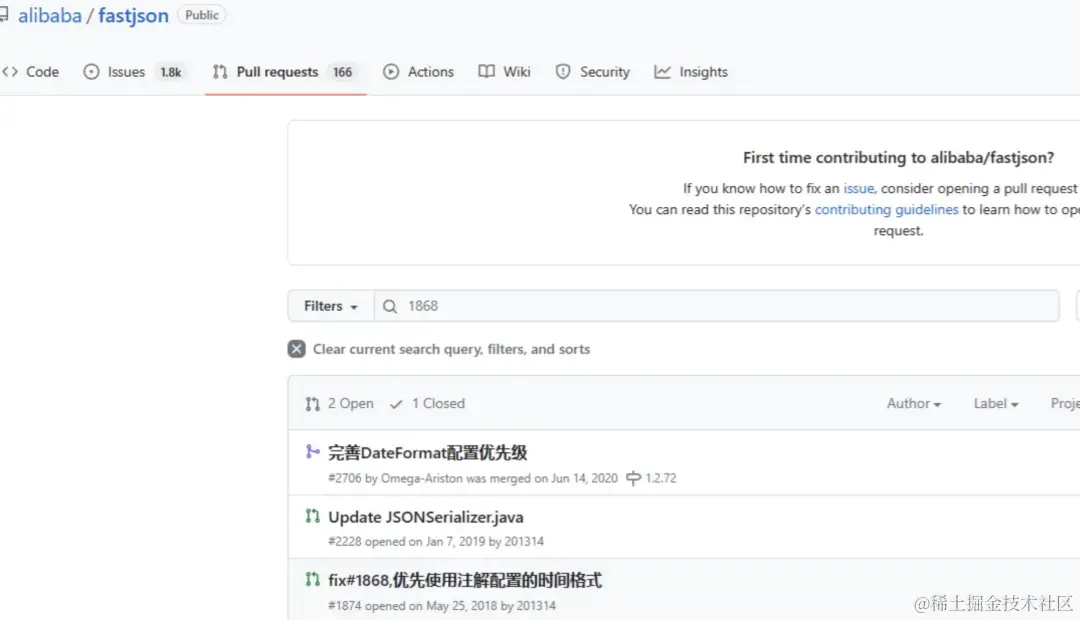Screen dimensions: 1080x620
Task: Open author 201314 on PR #1874
Action: (536, 606)
